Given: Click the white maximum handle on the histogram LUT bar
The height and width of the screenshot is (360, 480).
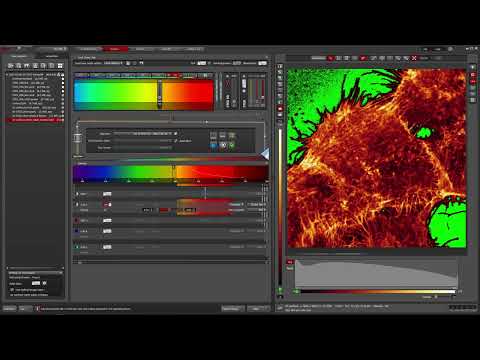Looking at the screenshot, I should (453, 292).
